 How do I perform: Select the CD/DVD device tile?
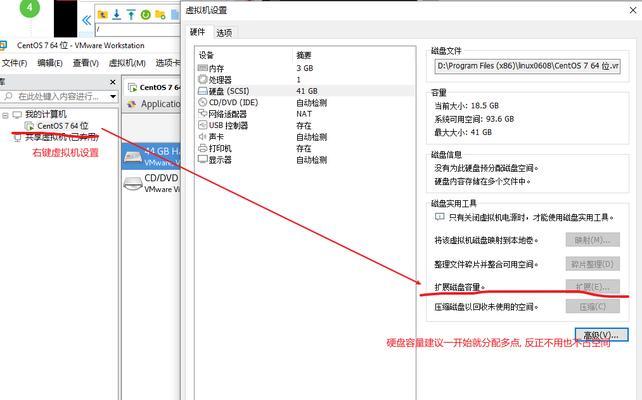(x=151, y=183)
